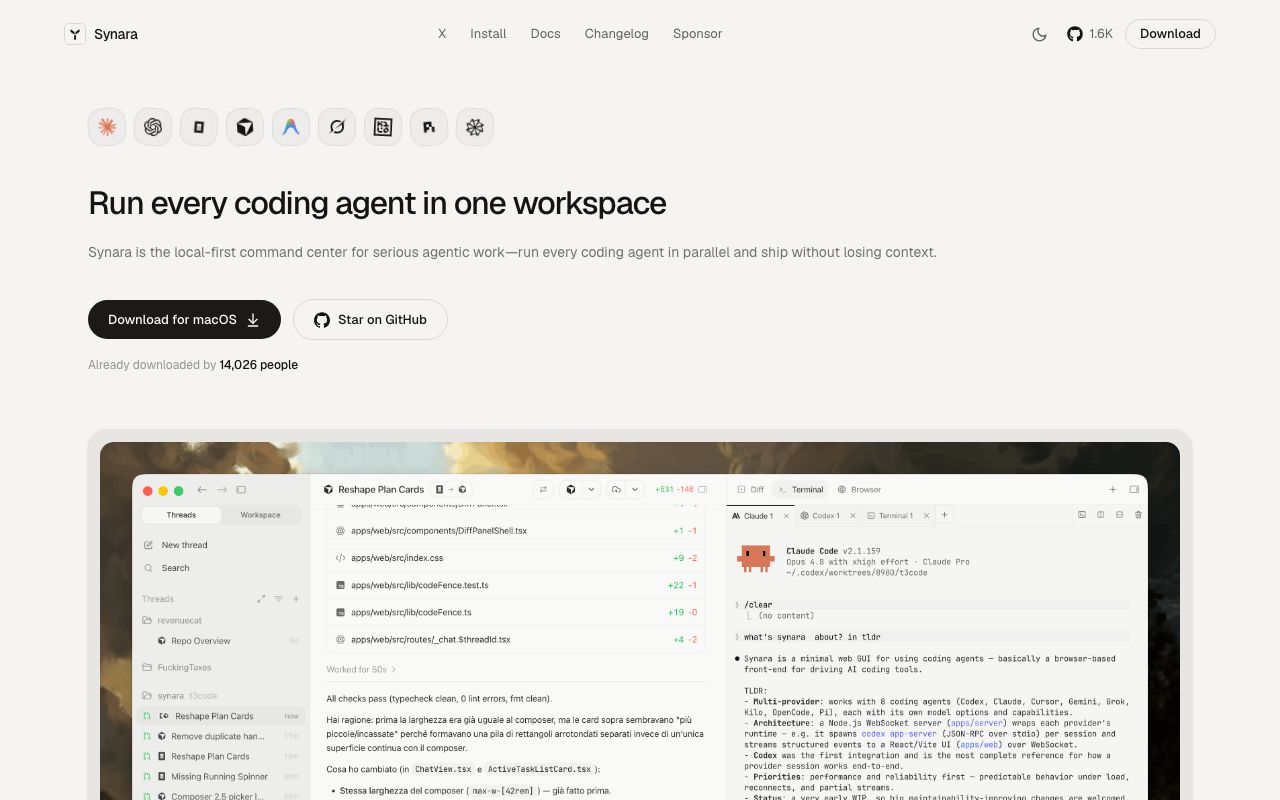
Task: Open the Diff panel tab
Action: (x=751, y=489)
